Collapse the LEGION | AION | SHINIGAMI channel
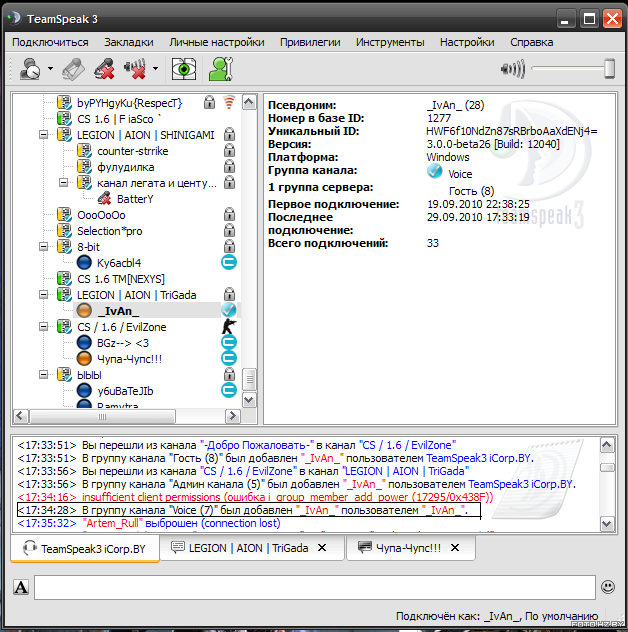This screenshot has height=632, width=628. (44, 135)
